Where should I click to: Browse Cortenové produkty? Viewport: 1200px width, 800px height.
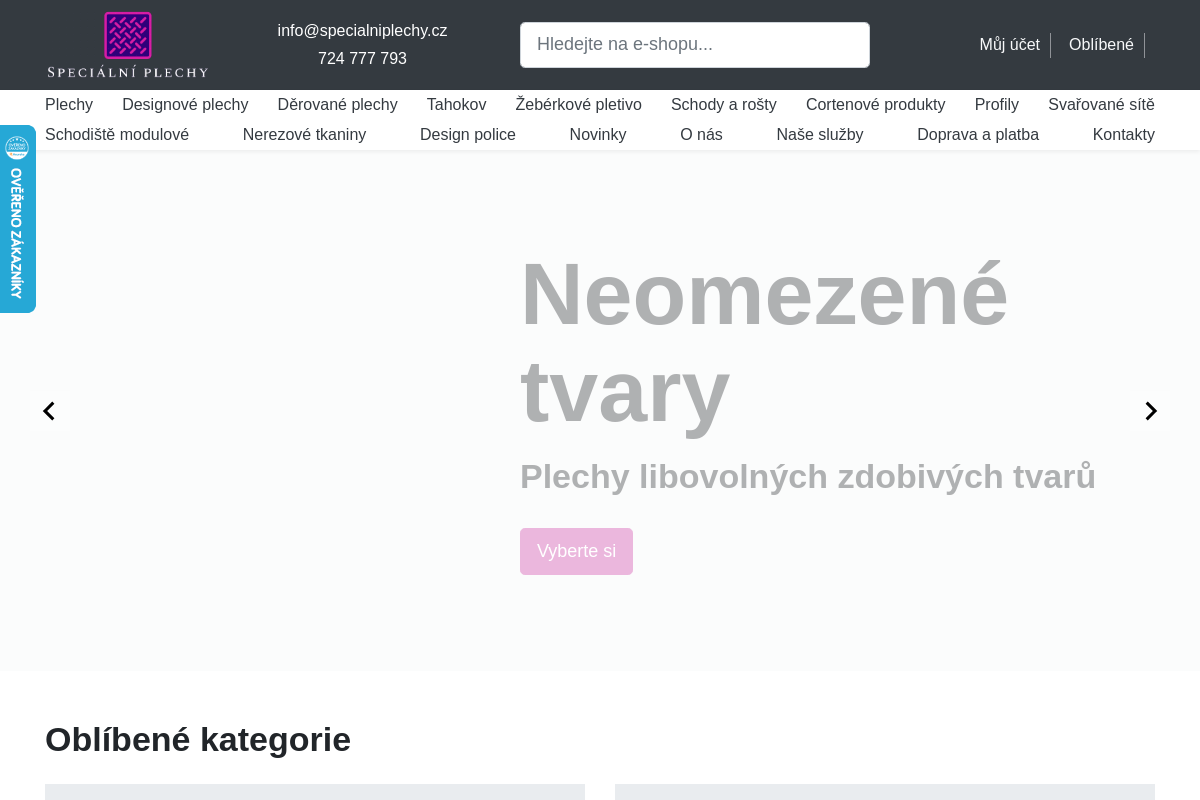click(x=875, y=104)
